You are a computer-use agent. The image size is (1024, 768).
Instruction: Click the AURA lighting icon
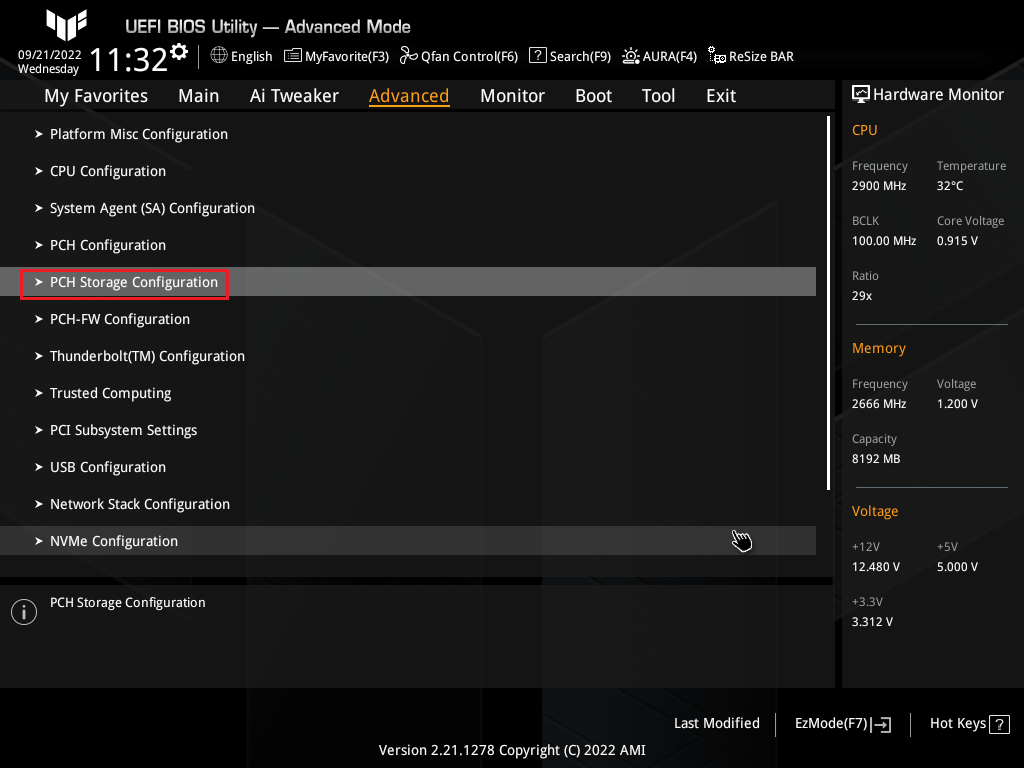631,56
